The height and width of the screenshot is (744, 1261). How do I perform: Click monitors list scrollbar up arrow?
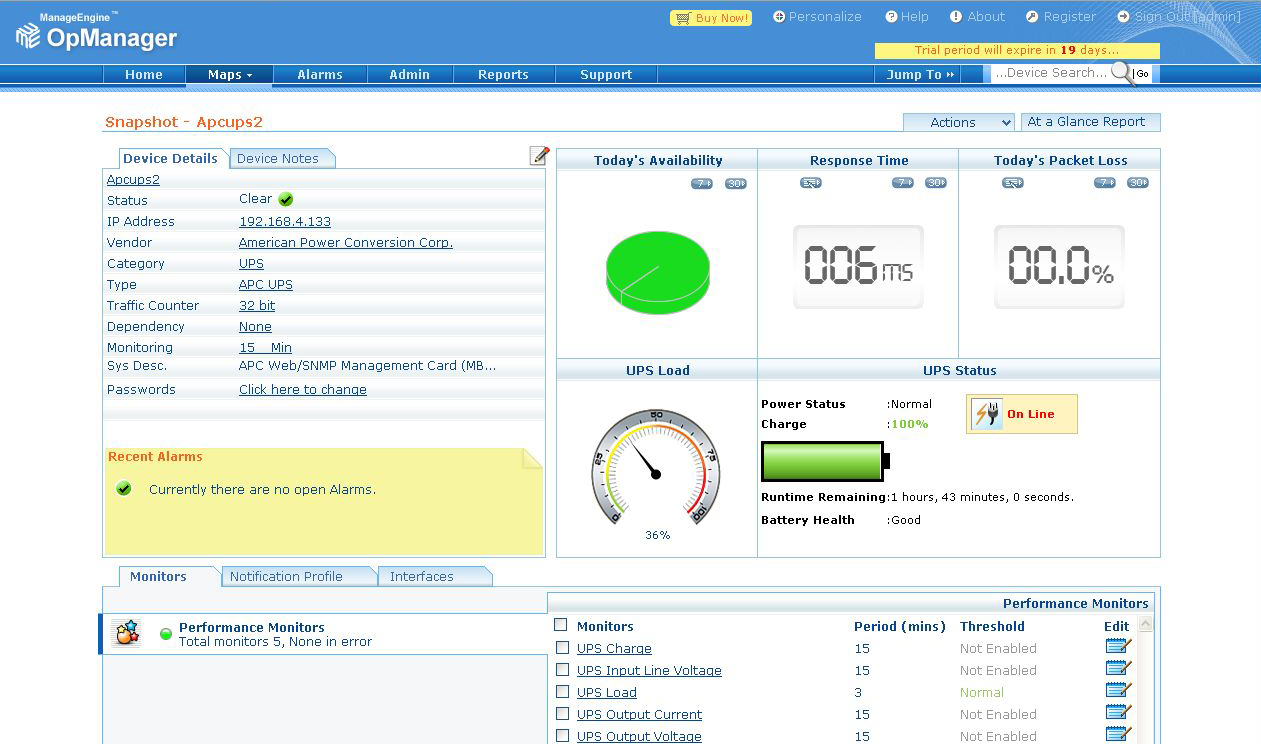(1146, 623)
